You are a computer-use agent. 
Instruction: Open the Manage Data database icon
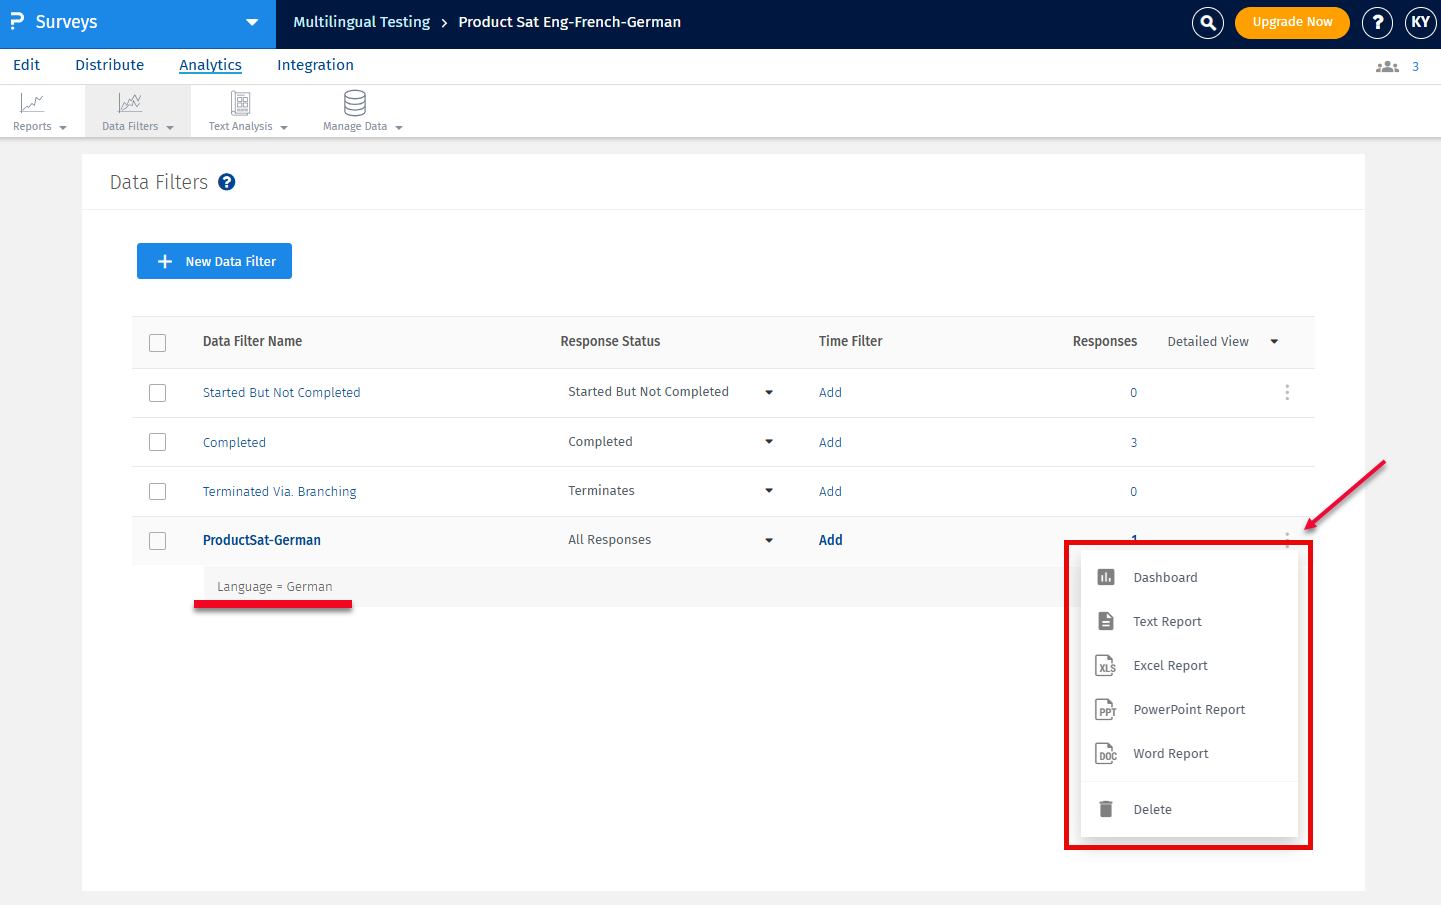[355, 103]
